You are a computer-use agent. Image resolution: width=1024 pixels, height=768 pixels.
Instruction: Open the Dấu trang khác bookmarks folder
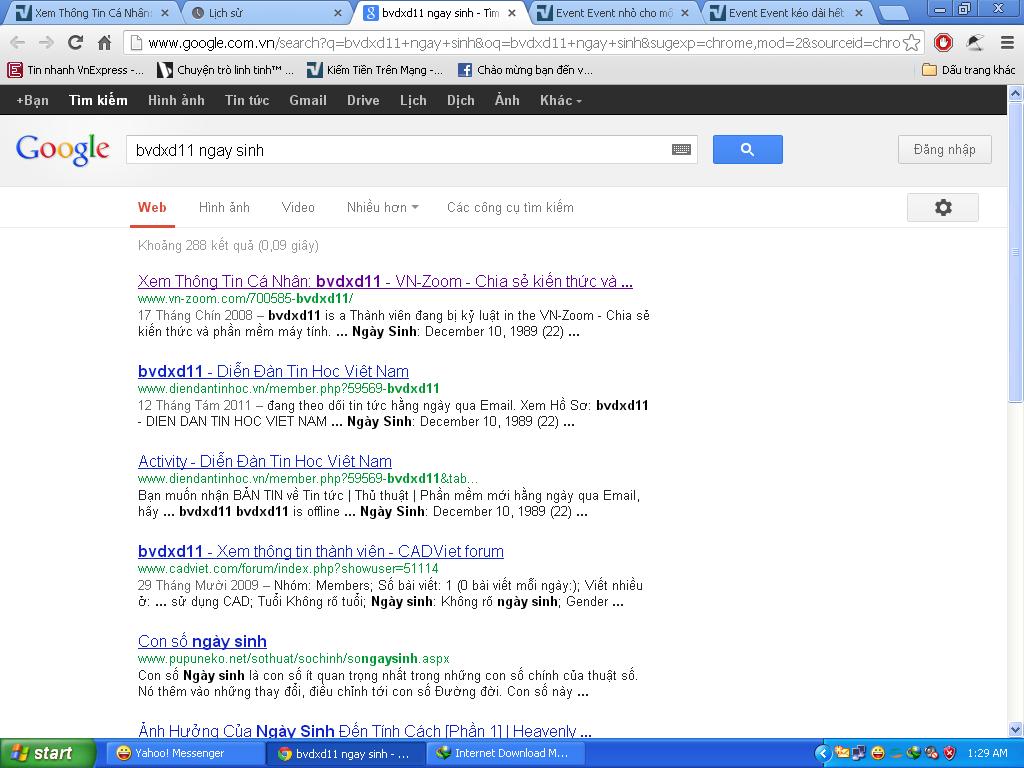coord(968,70)
